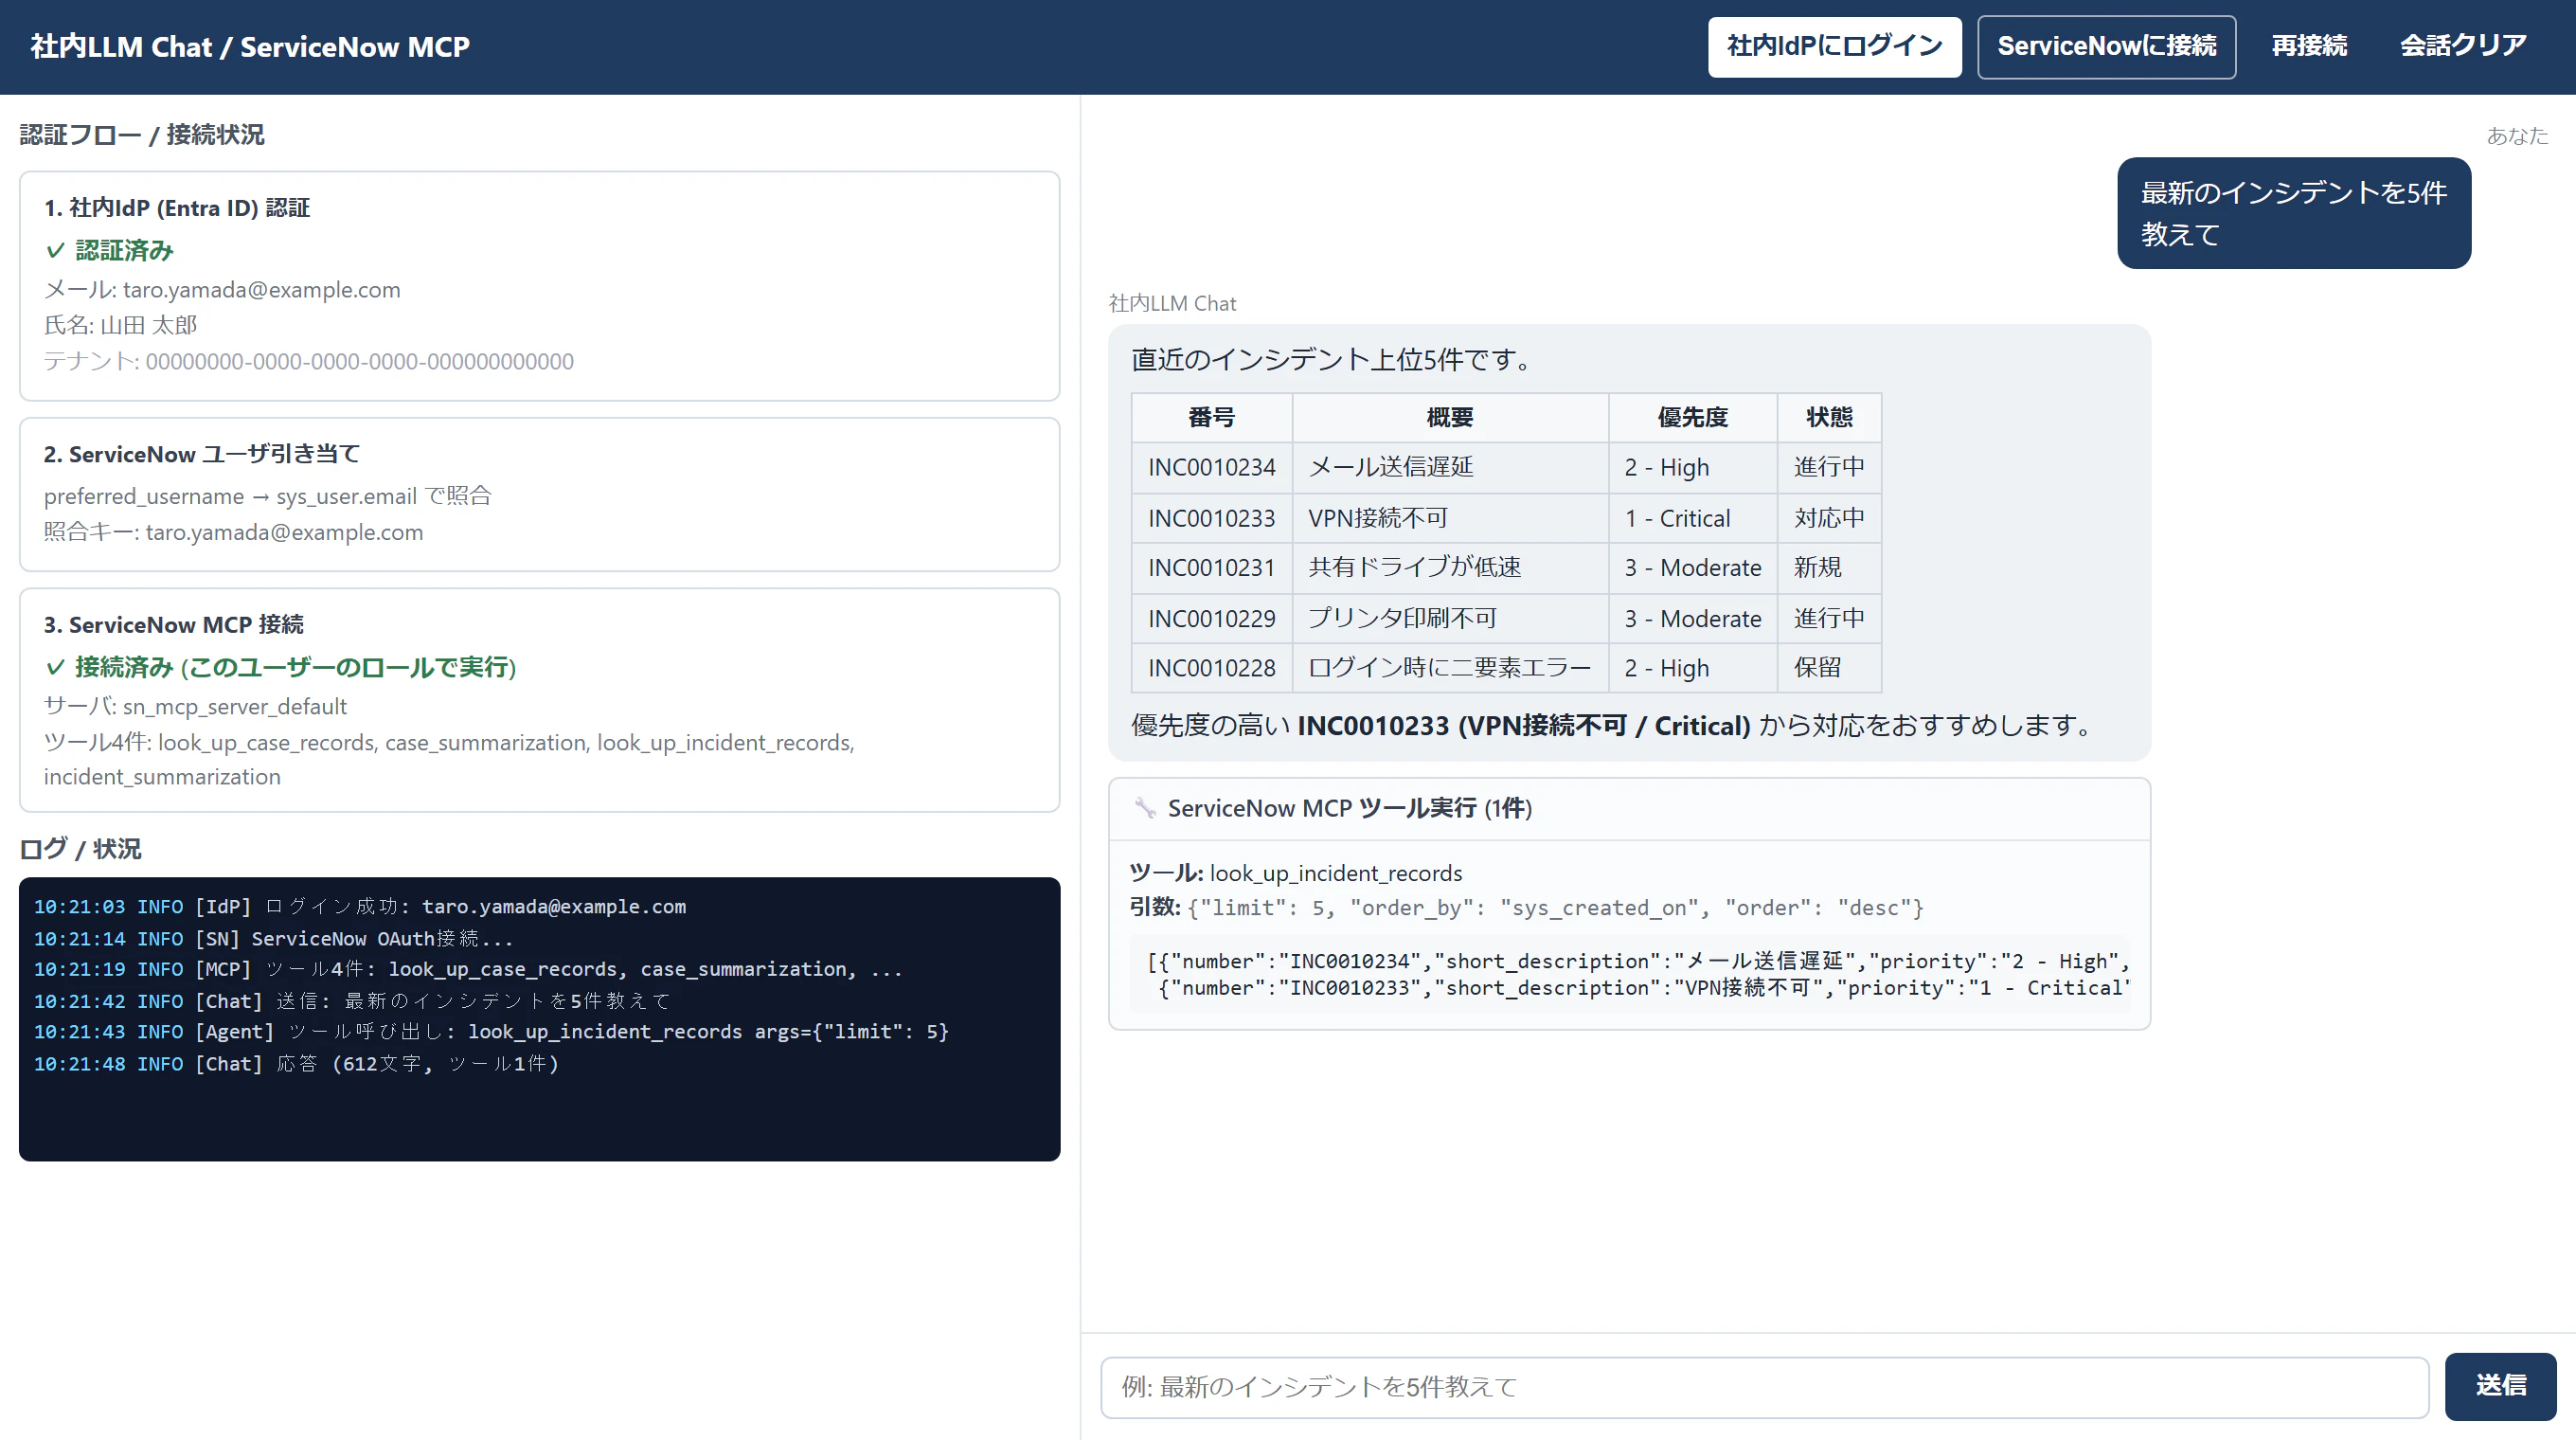Click the プリンタ印刷不可 cell
Screen dimensions: 2576x1440
pos(1449,619)
